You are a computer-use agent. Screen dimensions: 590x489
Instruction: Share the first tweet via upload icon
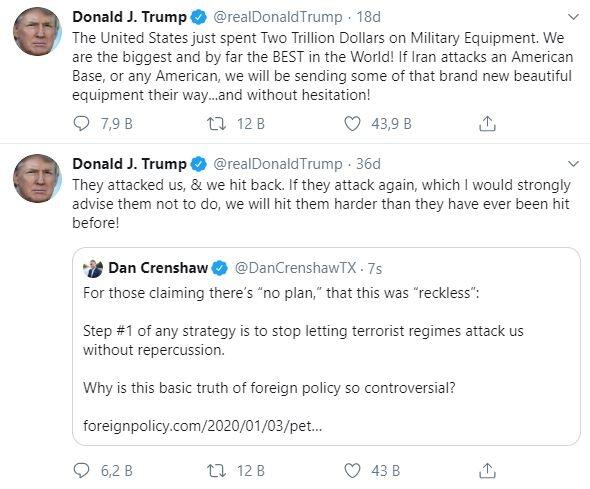[487, 123]
